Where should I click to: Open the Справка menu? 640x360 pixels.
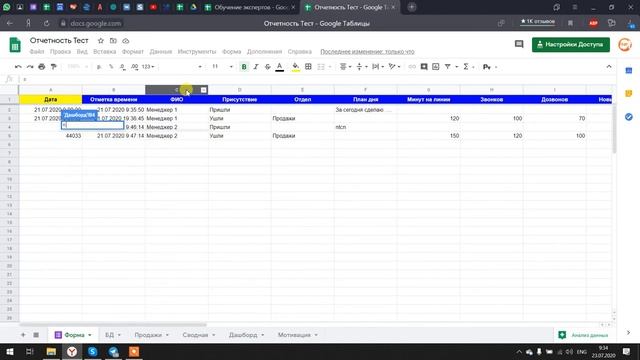coord(300,52)
